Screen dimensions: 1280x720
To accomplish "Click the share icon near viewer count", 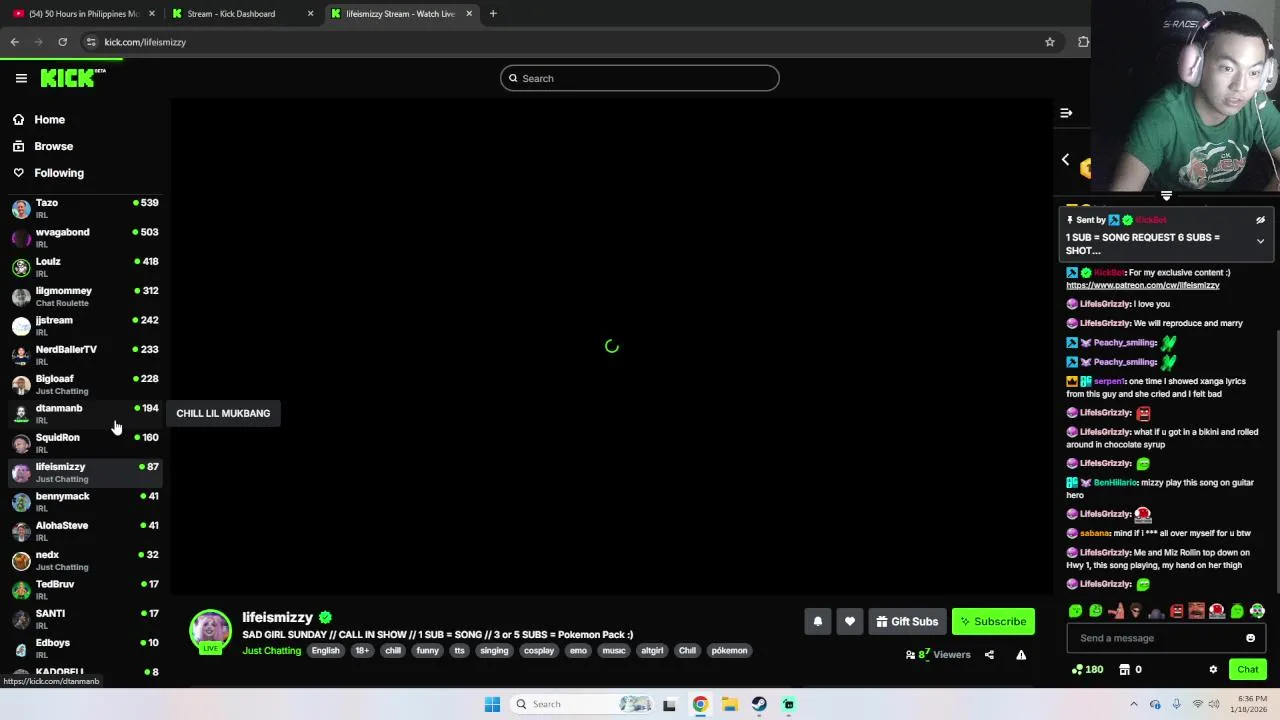I will [x=989, y=655].
